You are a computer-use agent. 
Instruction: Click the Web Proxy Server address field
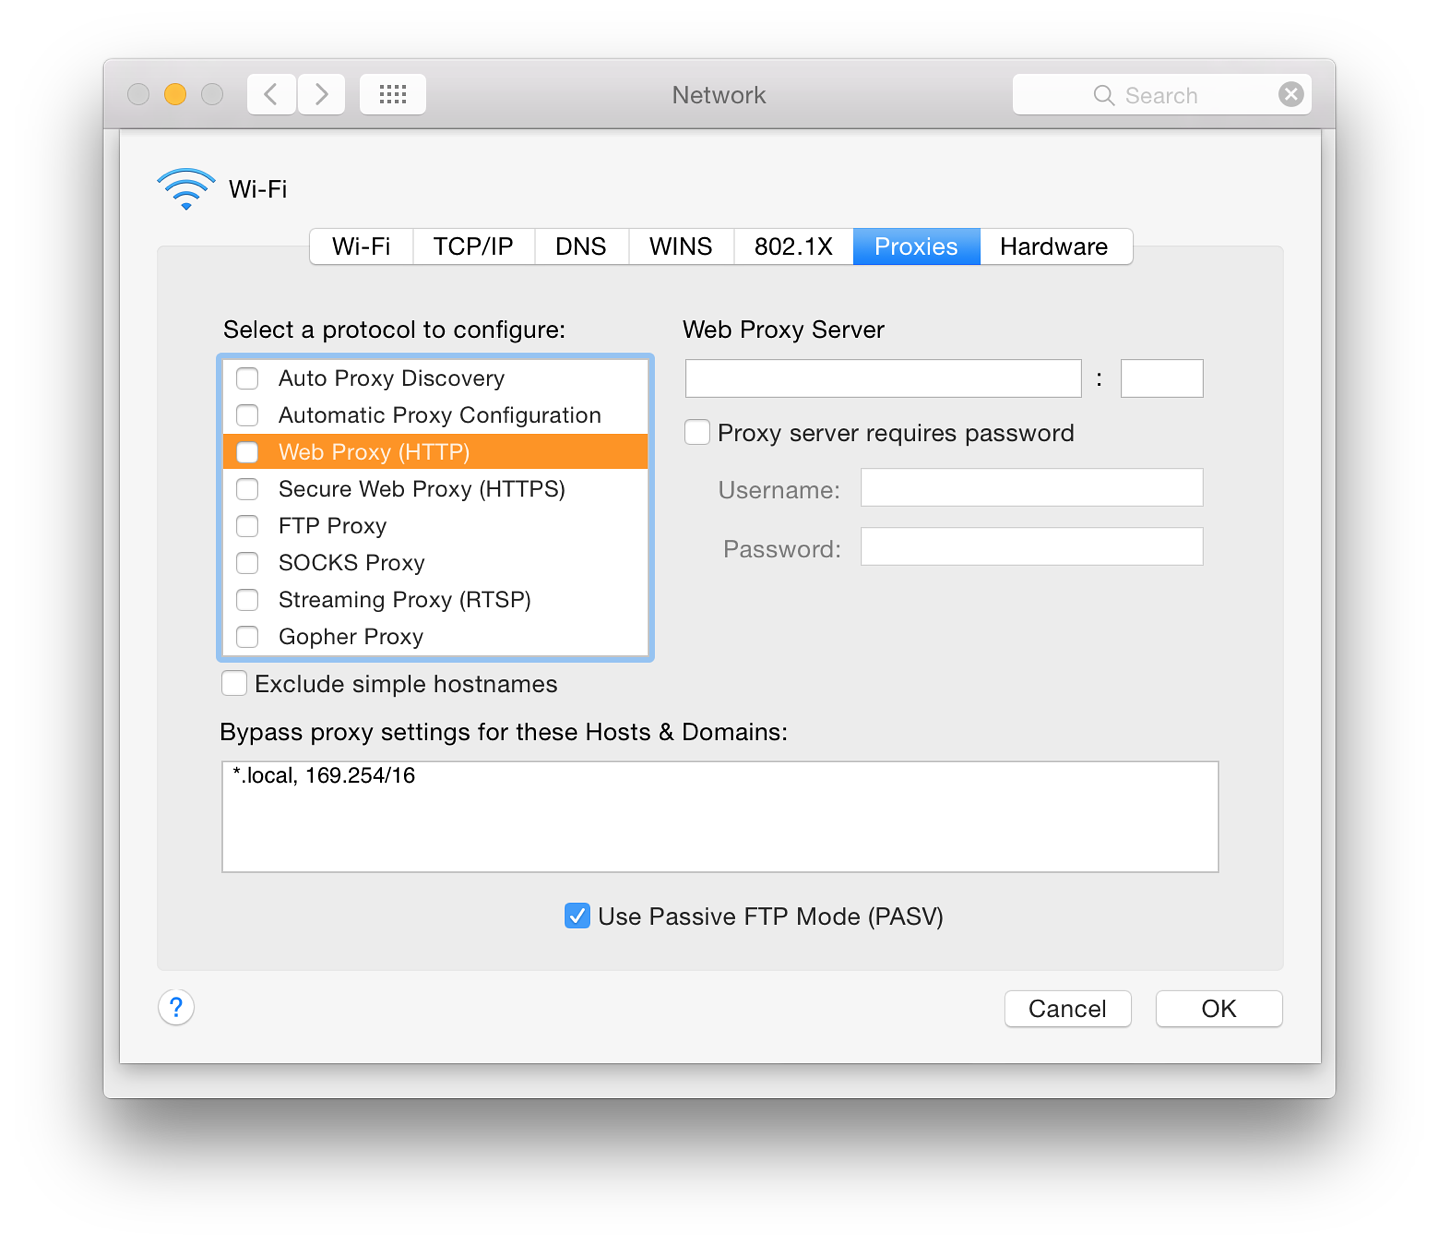[883, 378]
